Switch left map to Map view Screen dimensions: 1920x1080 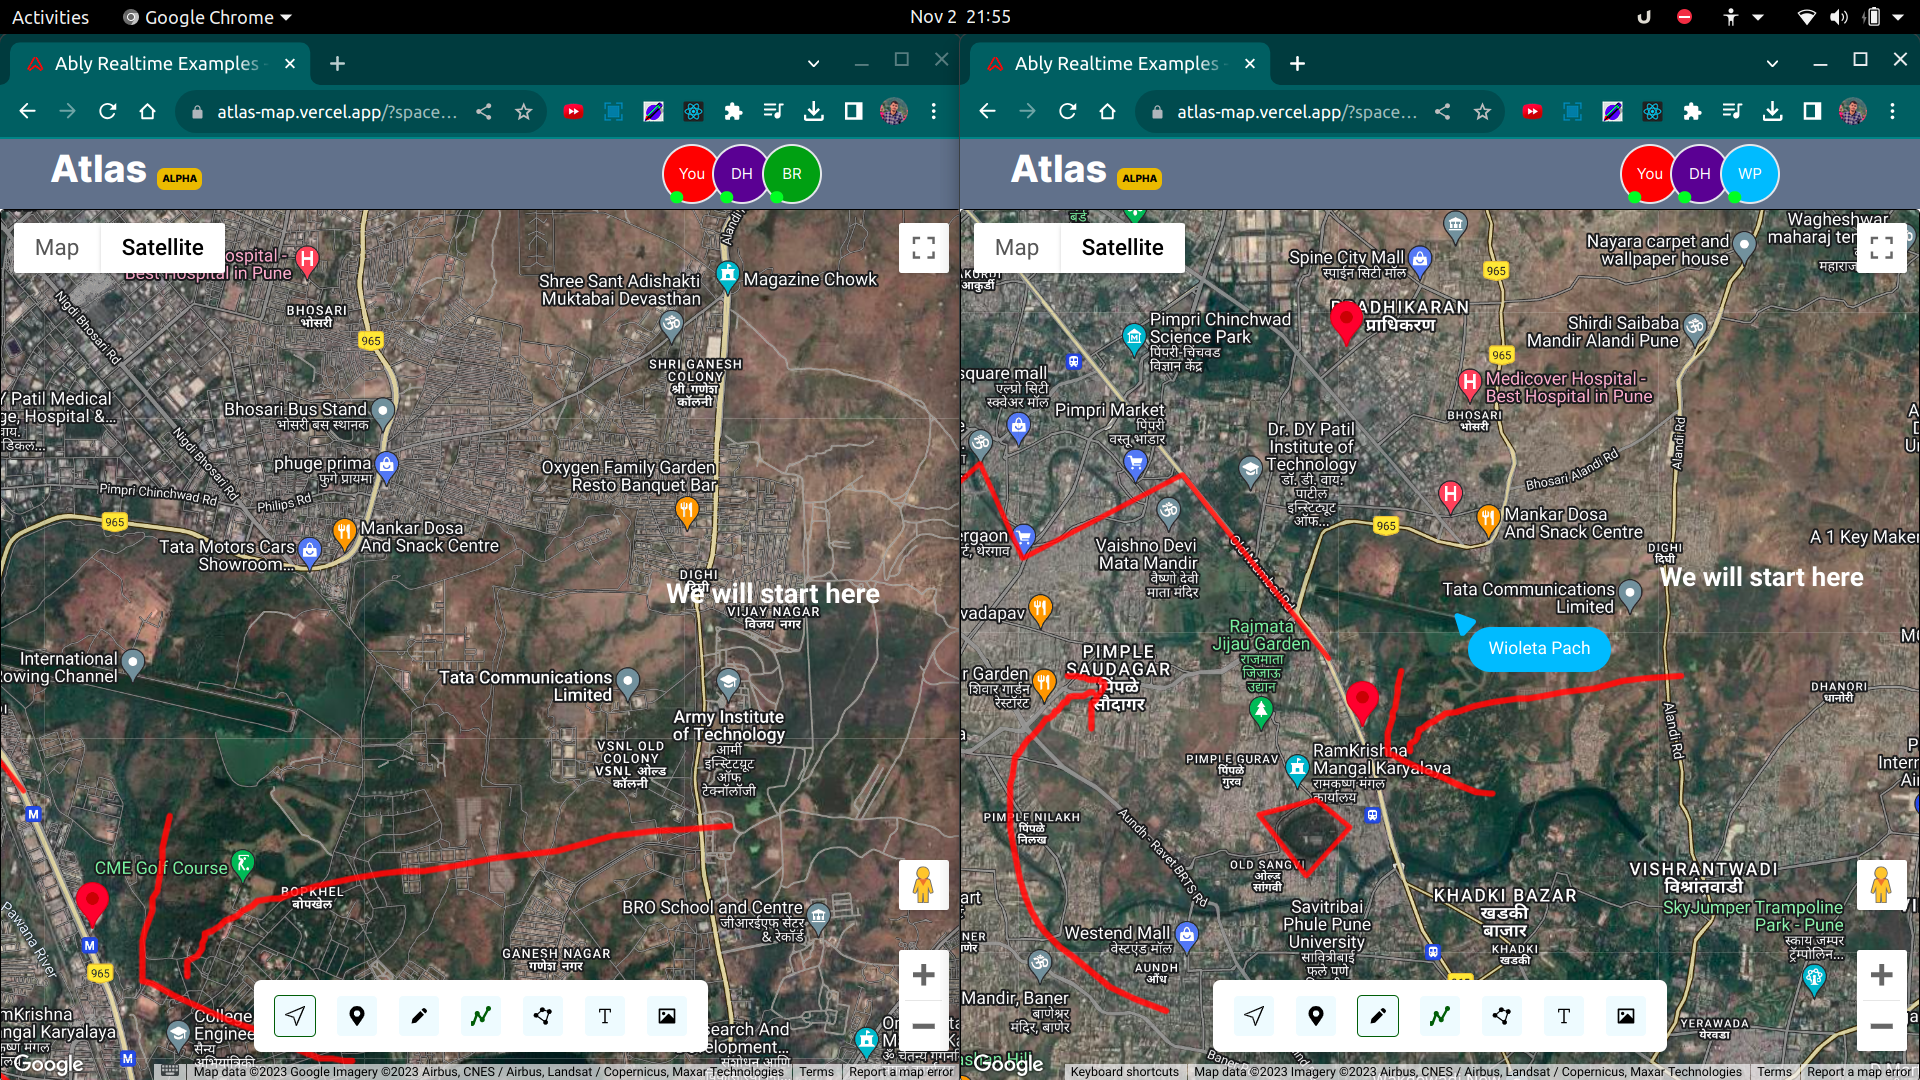[57, 247]
